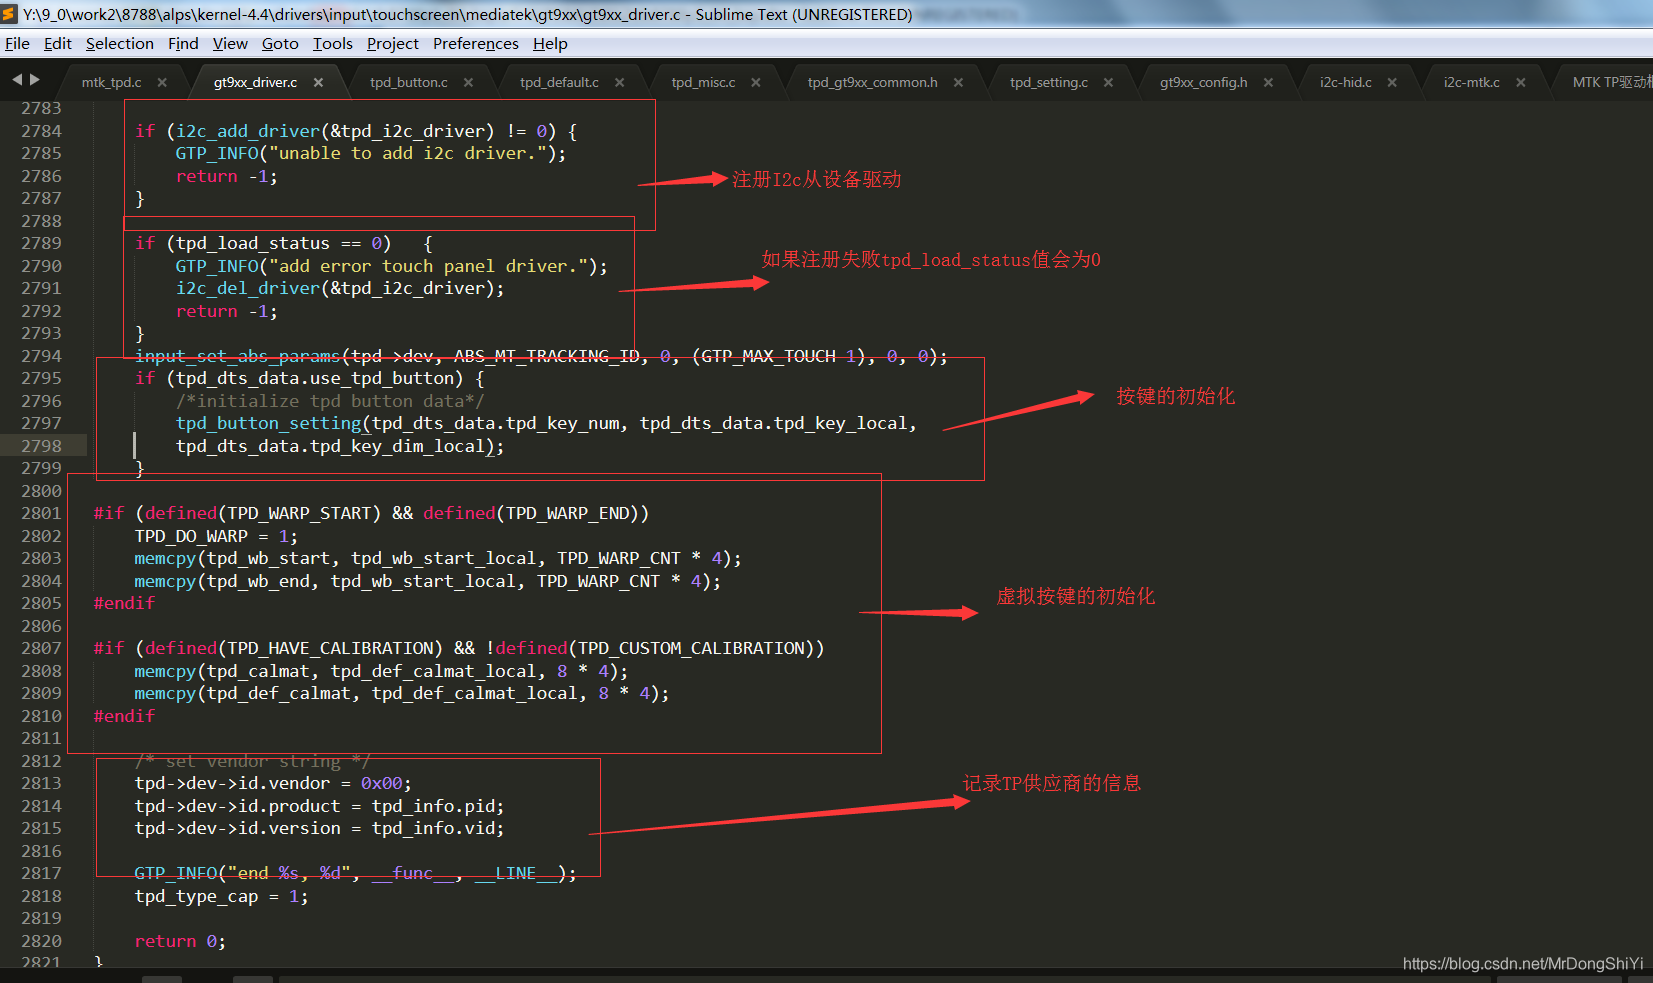The width and height of the screenshot is (1653, 983).
Task: Click on ABS_MT_TRACKING_ID parameter
Action: (546, 356)
